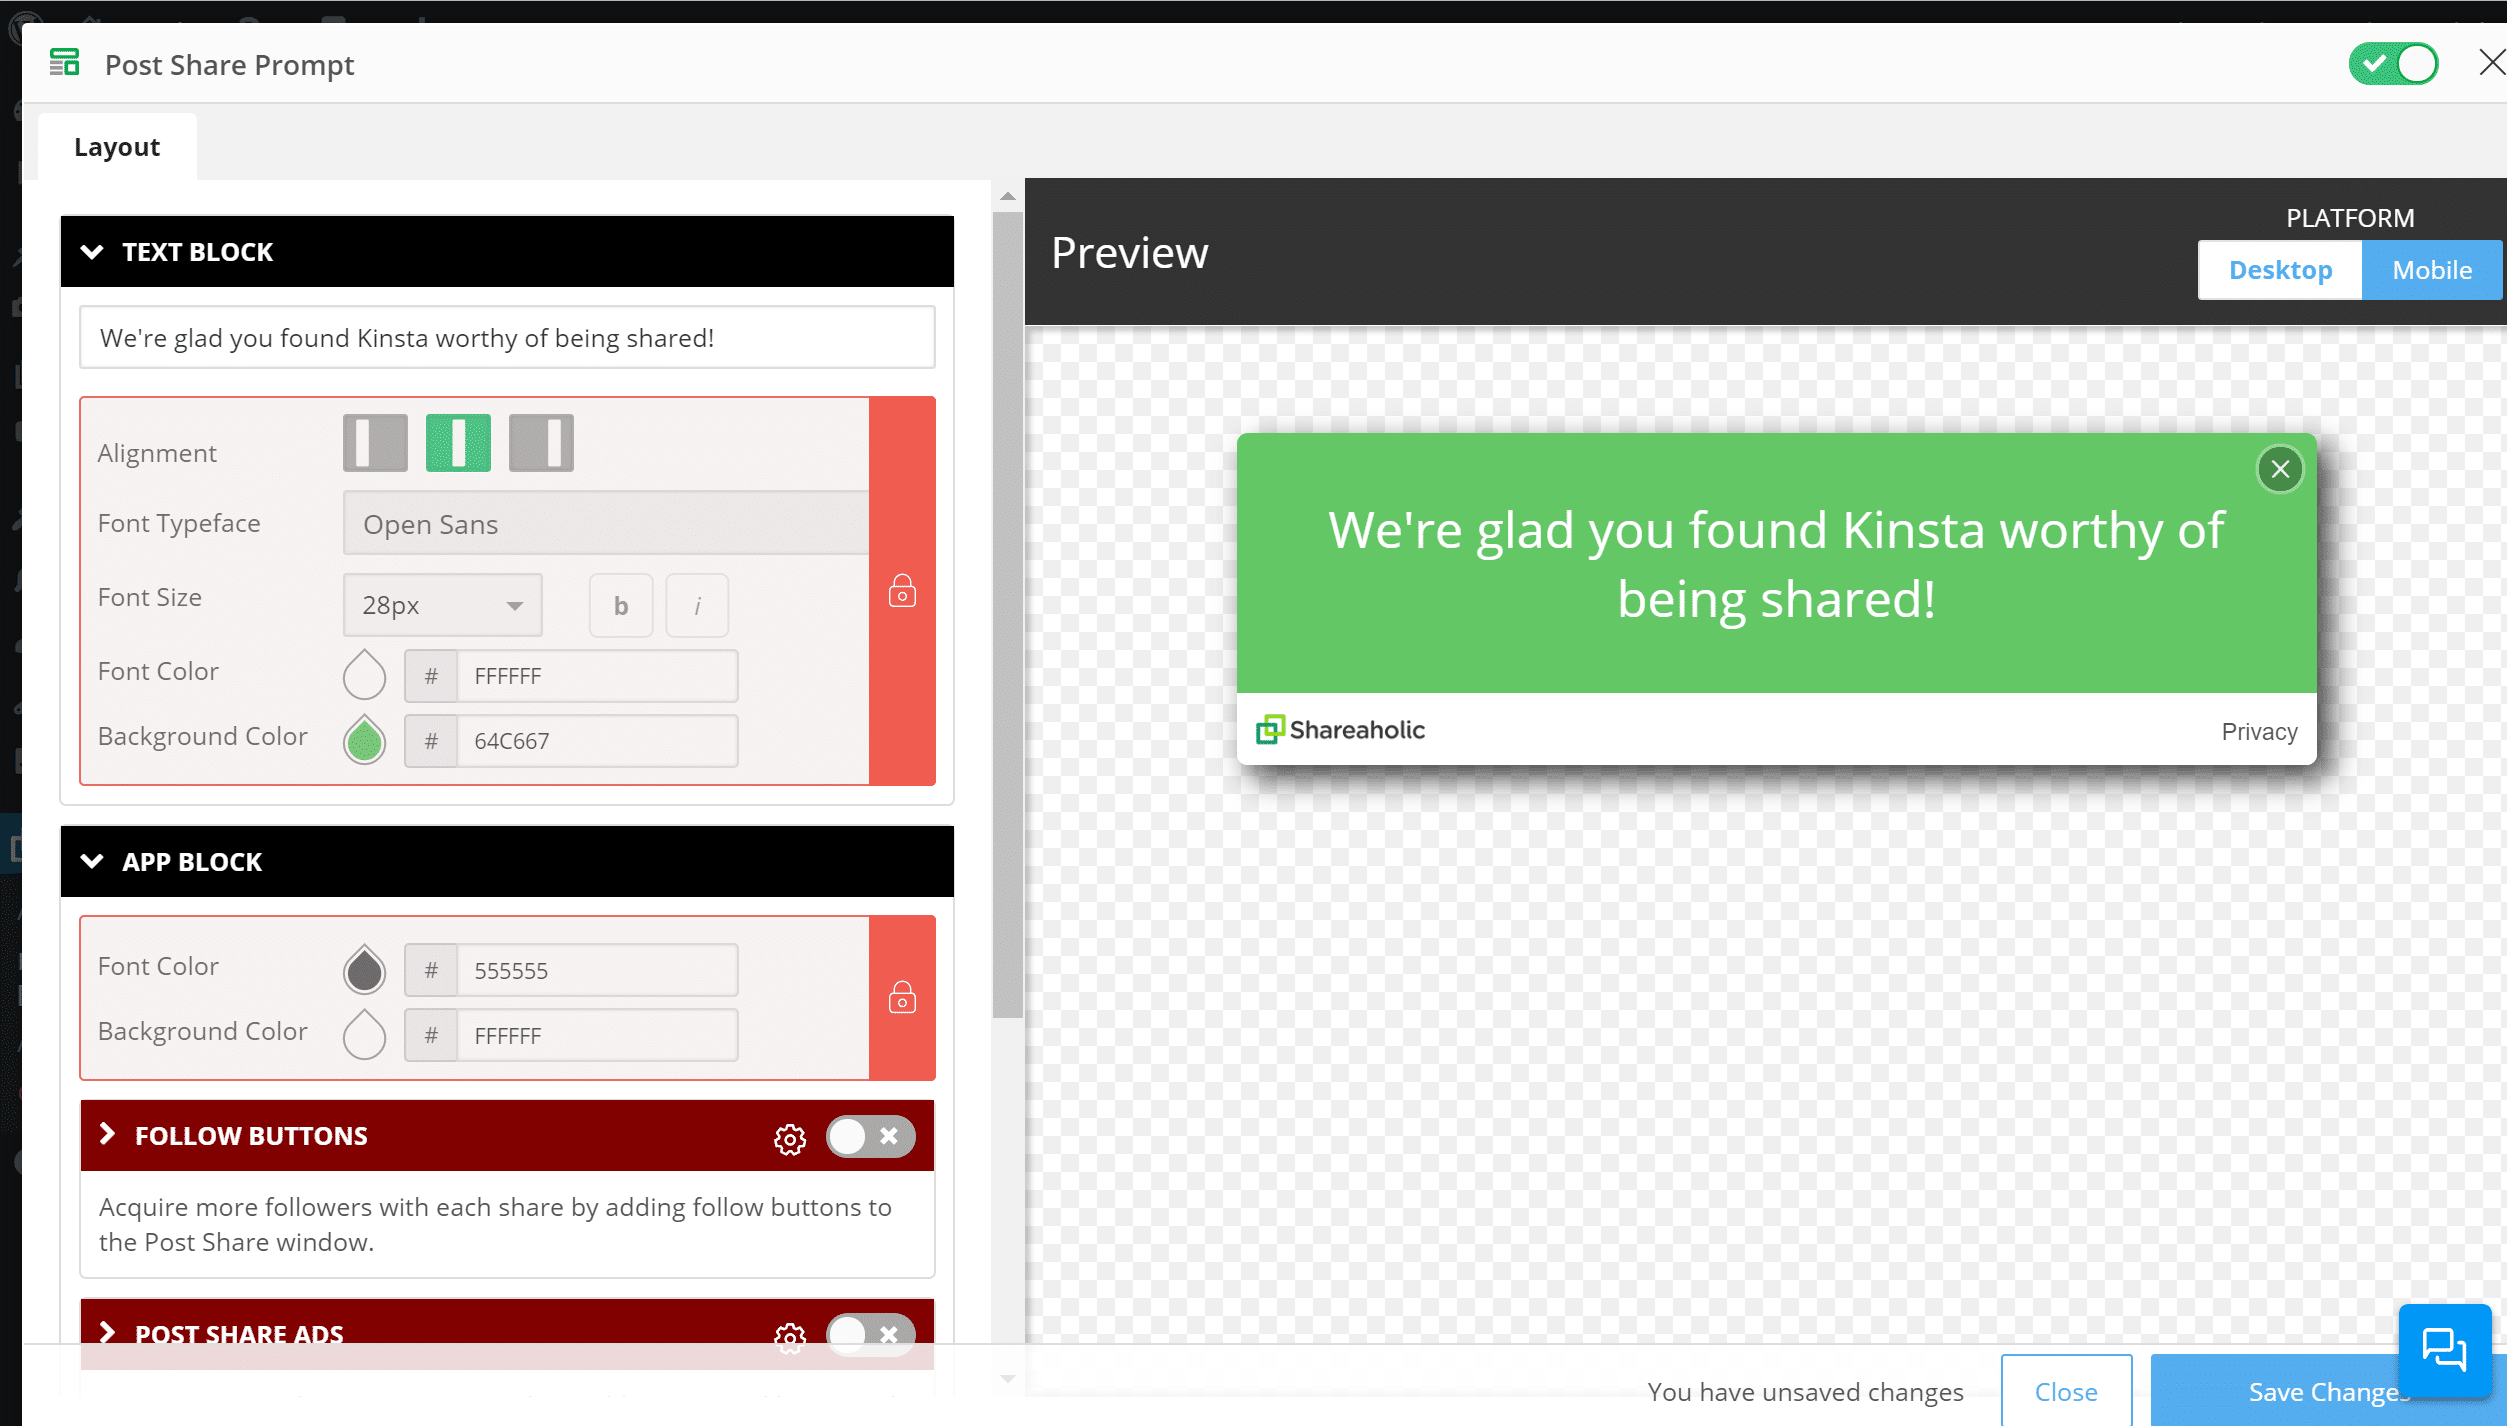Screen dimensions: 2507x1426
Task: Toggle the Post Share Prompt enable switch
Action: (x=2393, y=64)
